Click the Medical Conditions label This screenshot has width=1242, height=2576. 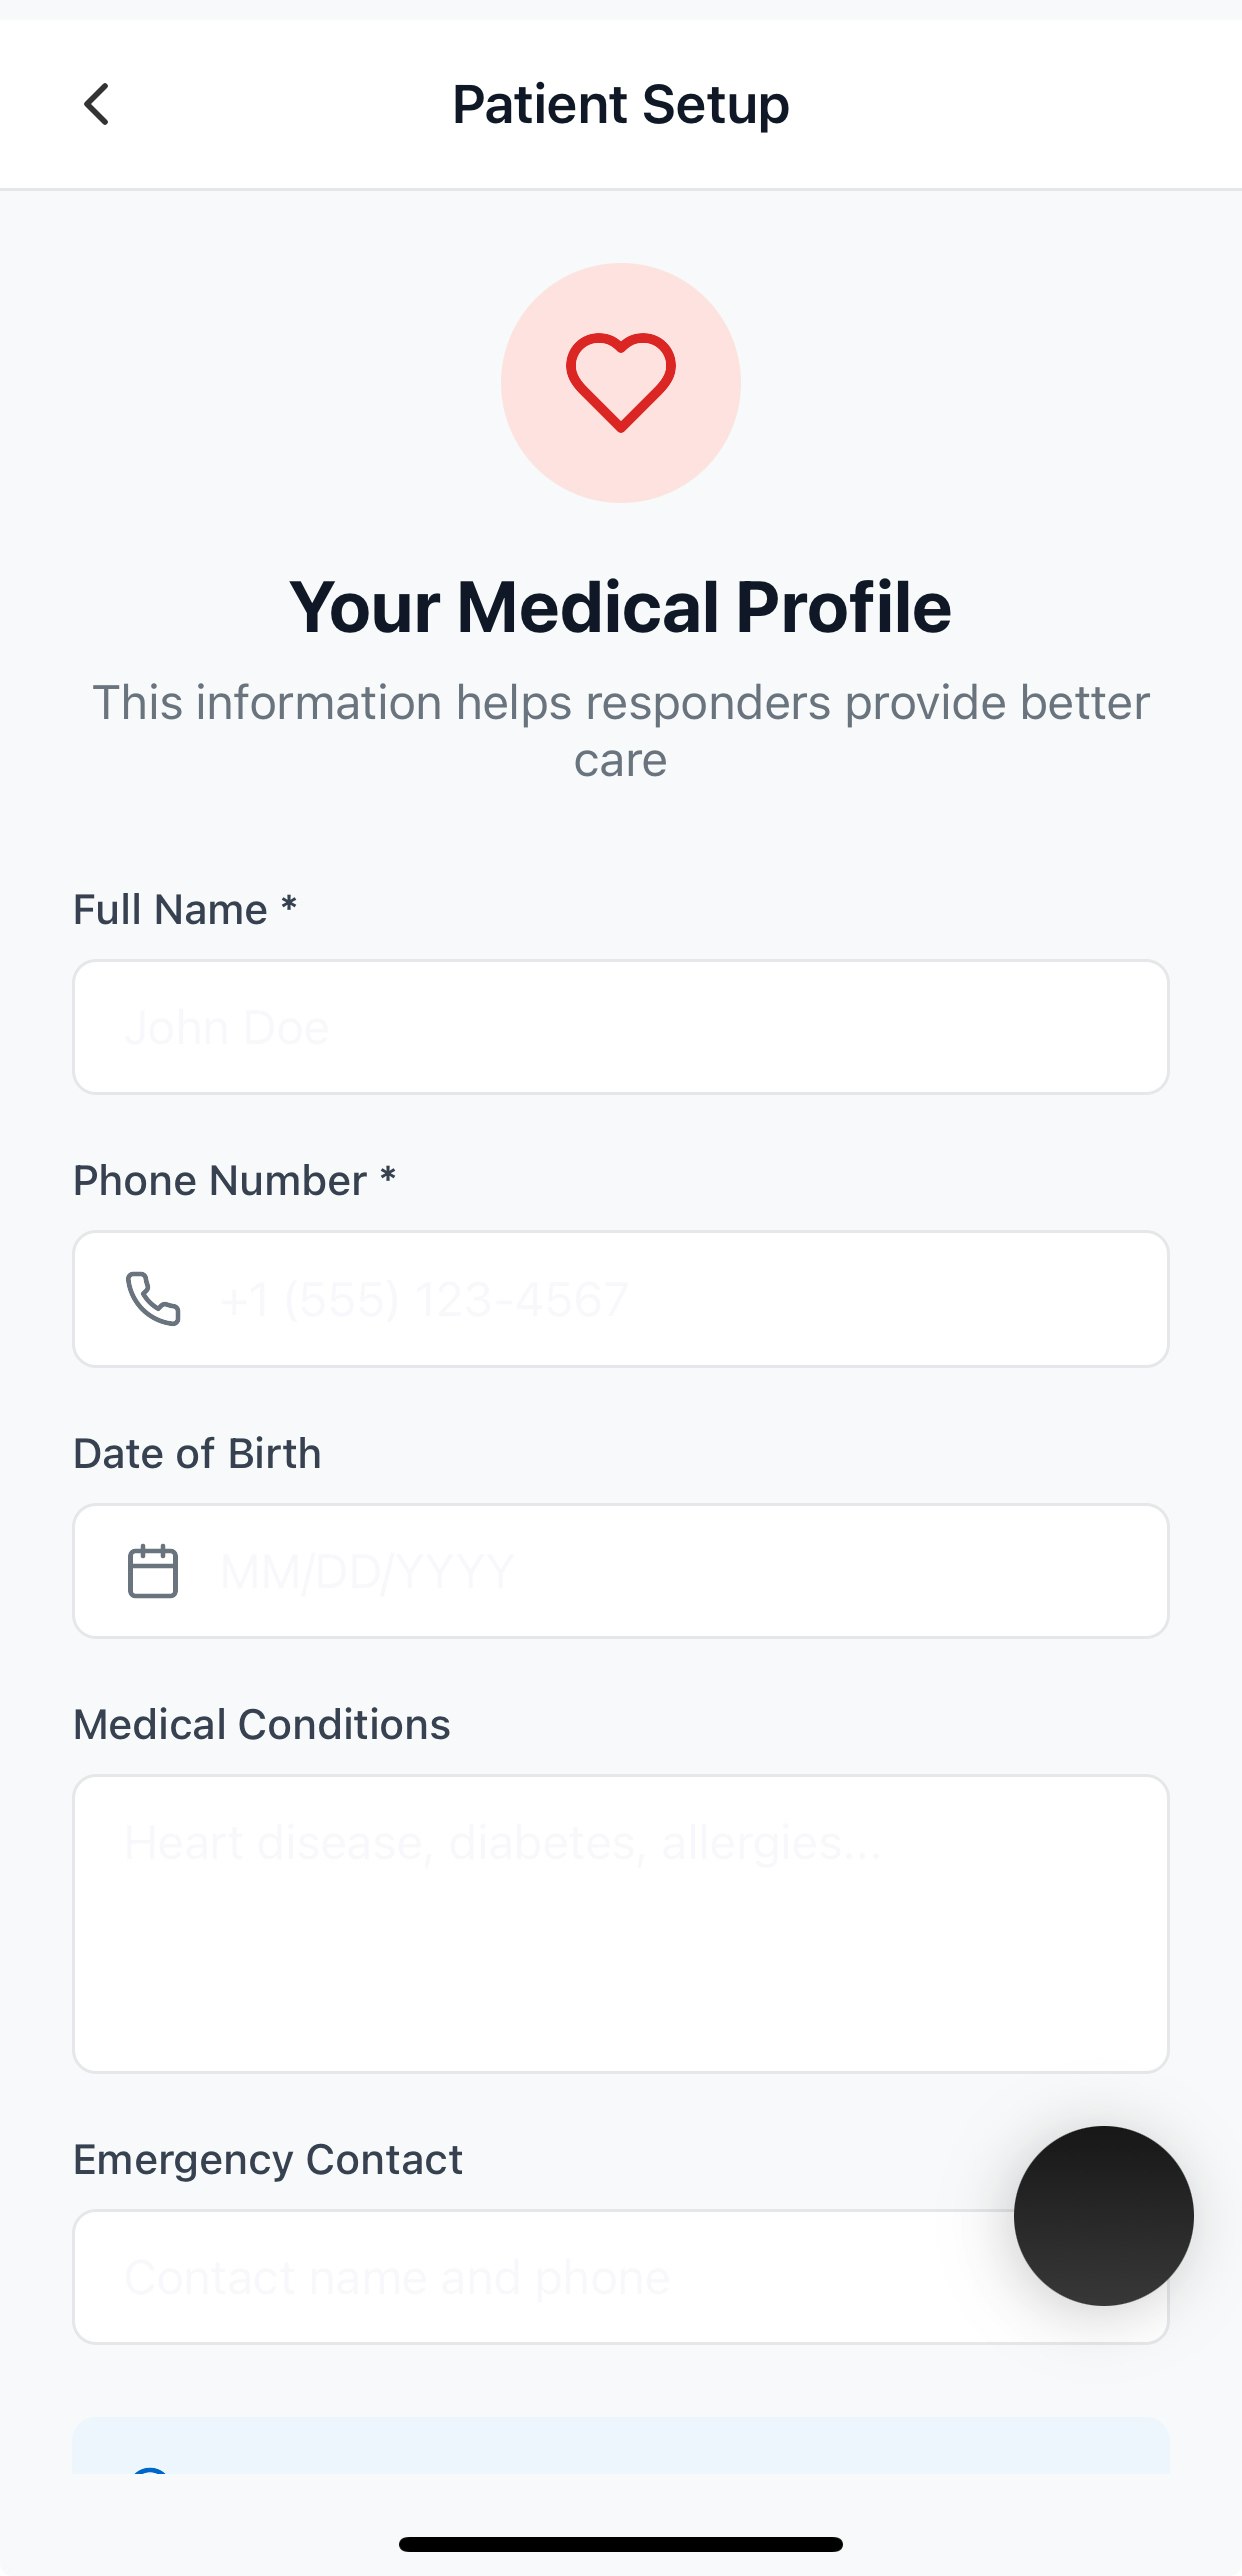[262, 1725]
